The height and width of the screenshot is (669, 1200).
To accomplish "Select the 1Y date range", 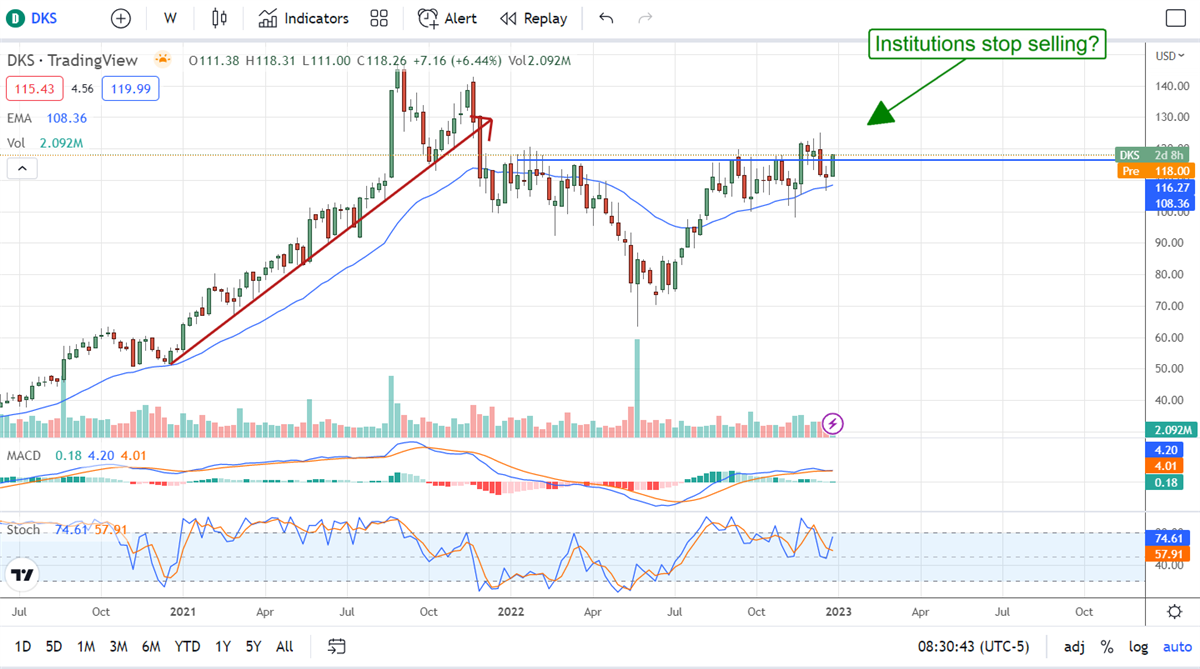I will pyautogui.click(x=223, y=646).
